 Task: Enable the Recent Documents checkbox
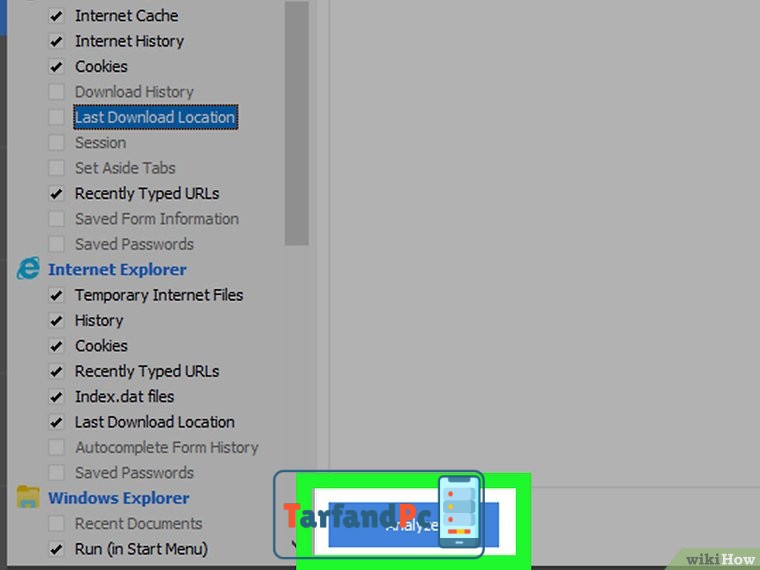click(x=56, y=524)
